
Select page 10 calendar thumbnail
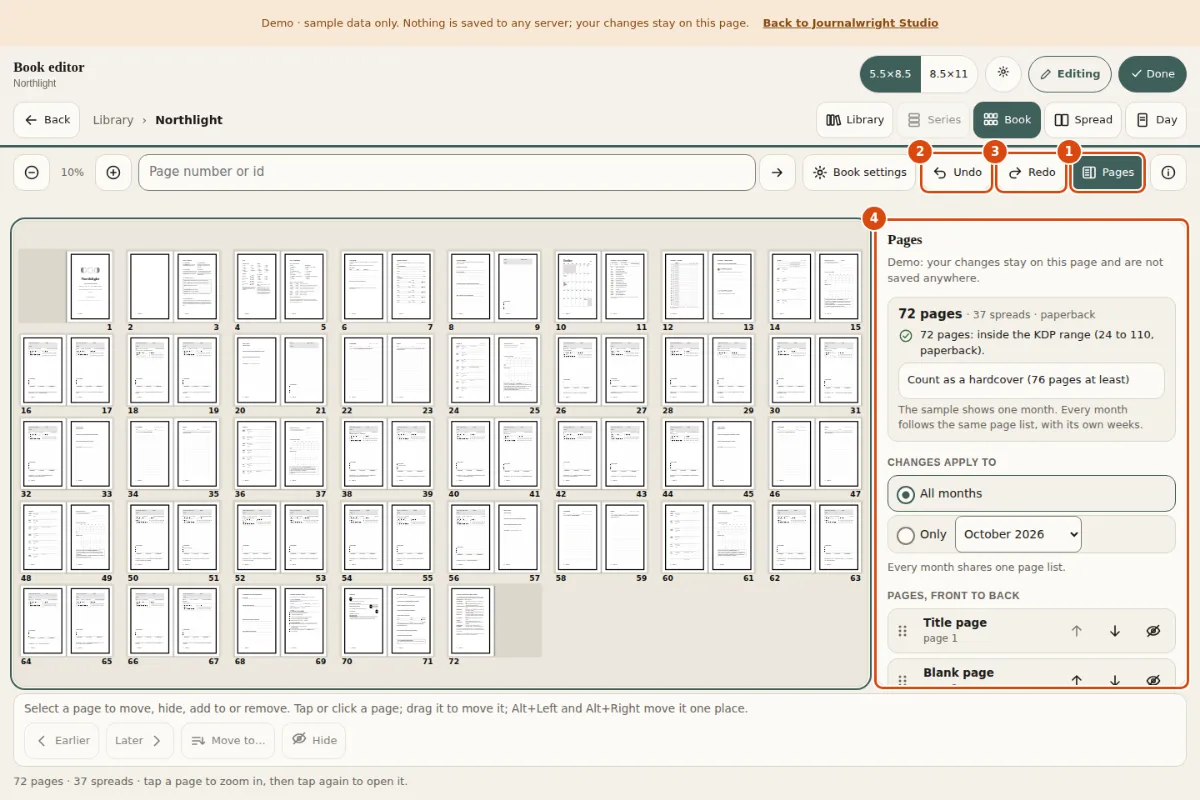click(577, 286)
